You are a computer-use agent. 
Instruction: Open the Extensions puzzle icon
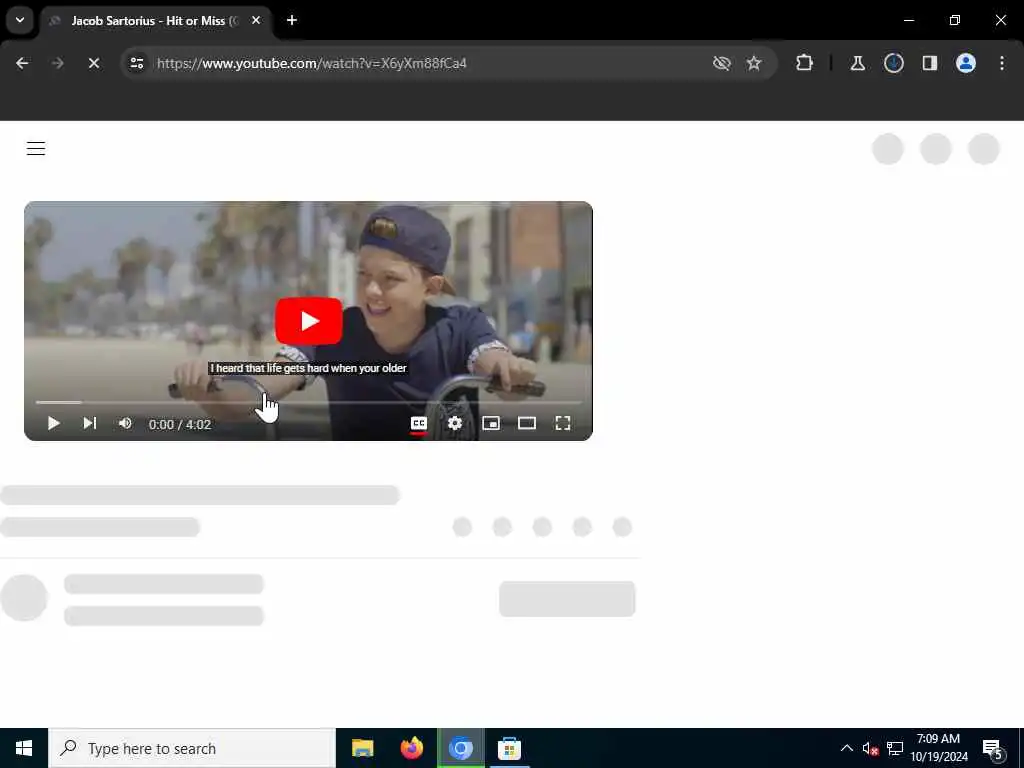805,63
